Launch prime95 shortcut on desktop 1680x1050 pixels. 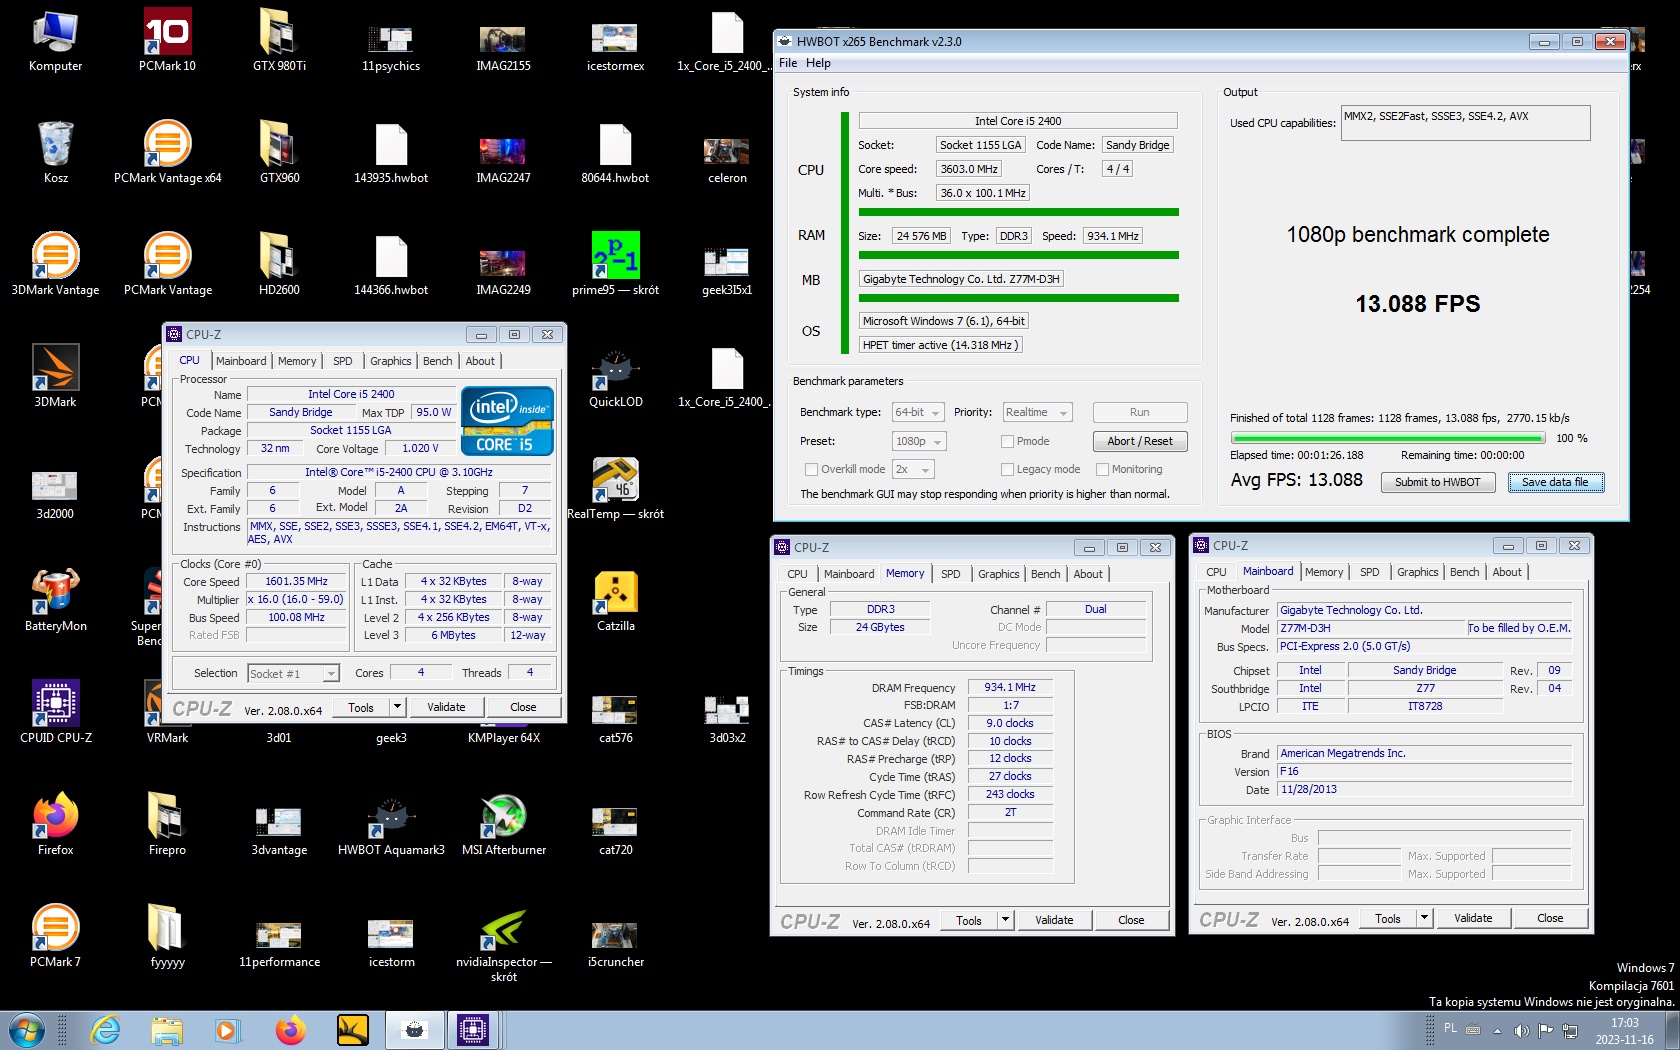(x=615, y=265)
